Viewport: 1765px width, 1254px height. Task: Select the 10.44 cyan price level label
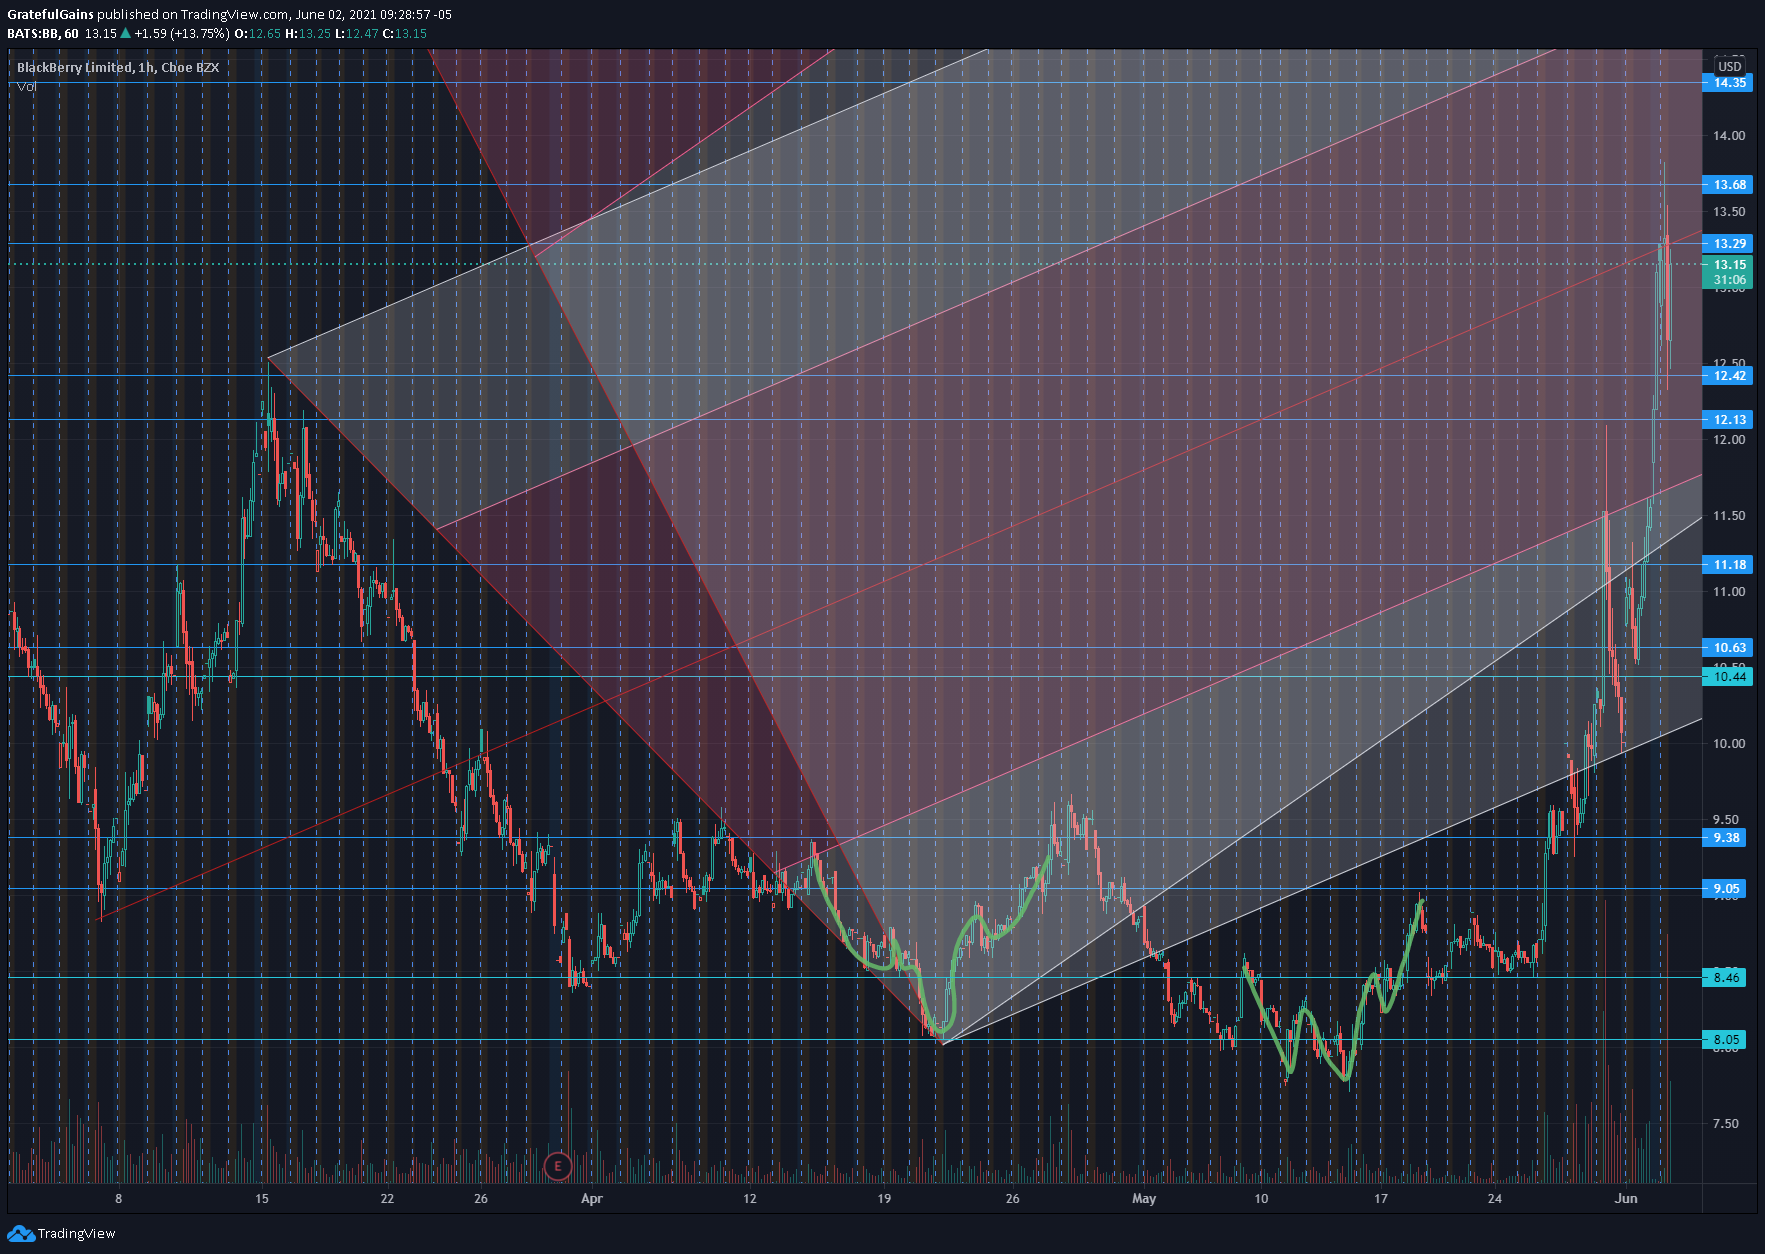pyautogui.click(x=1727, y=677)
